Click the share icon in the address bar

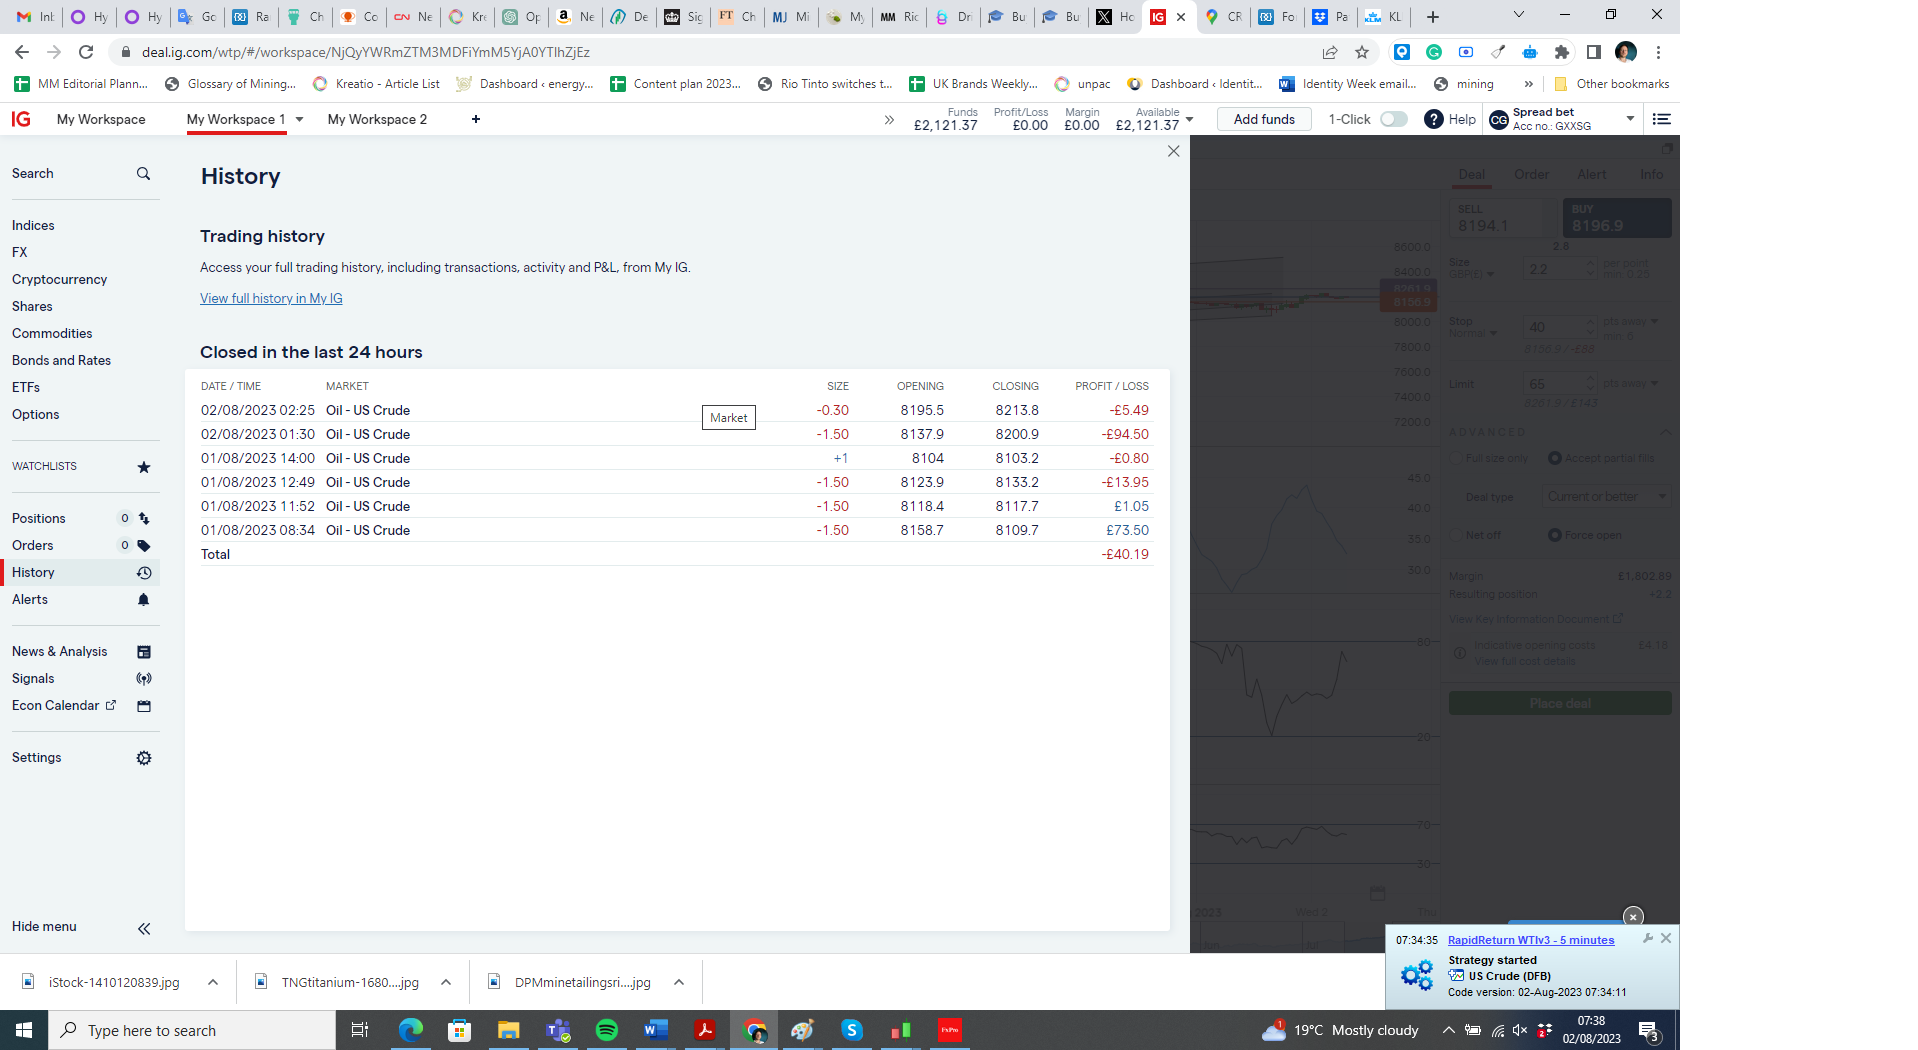(x=1330, y=52)
